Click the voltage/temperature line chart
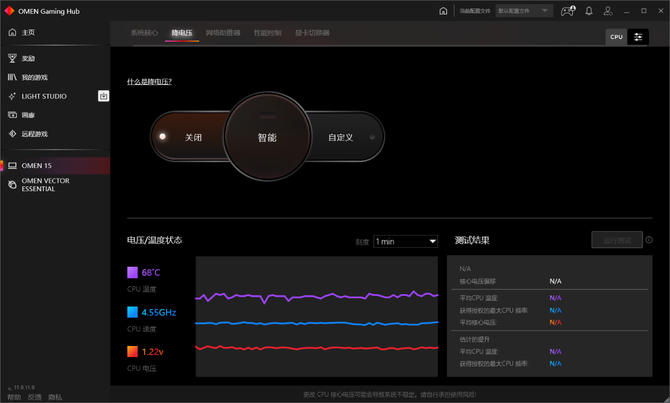 [317, 316]
